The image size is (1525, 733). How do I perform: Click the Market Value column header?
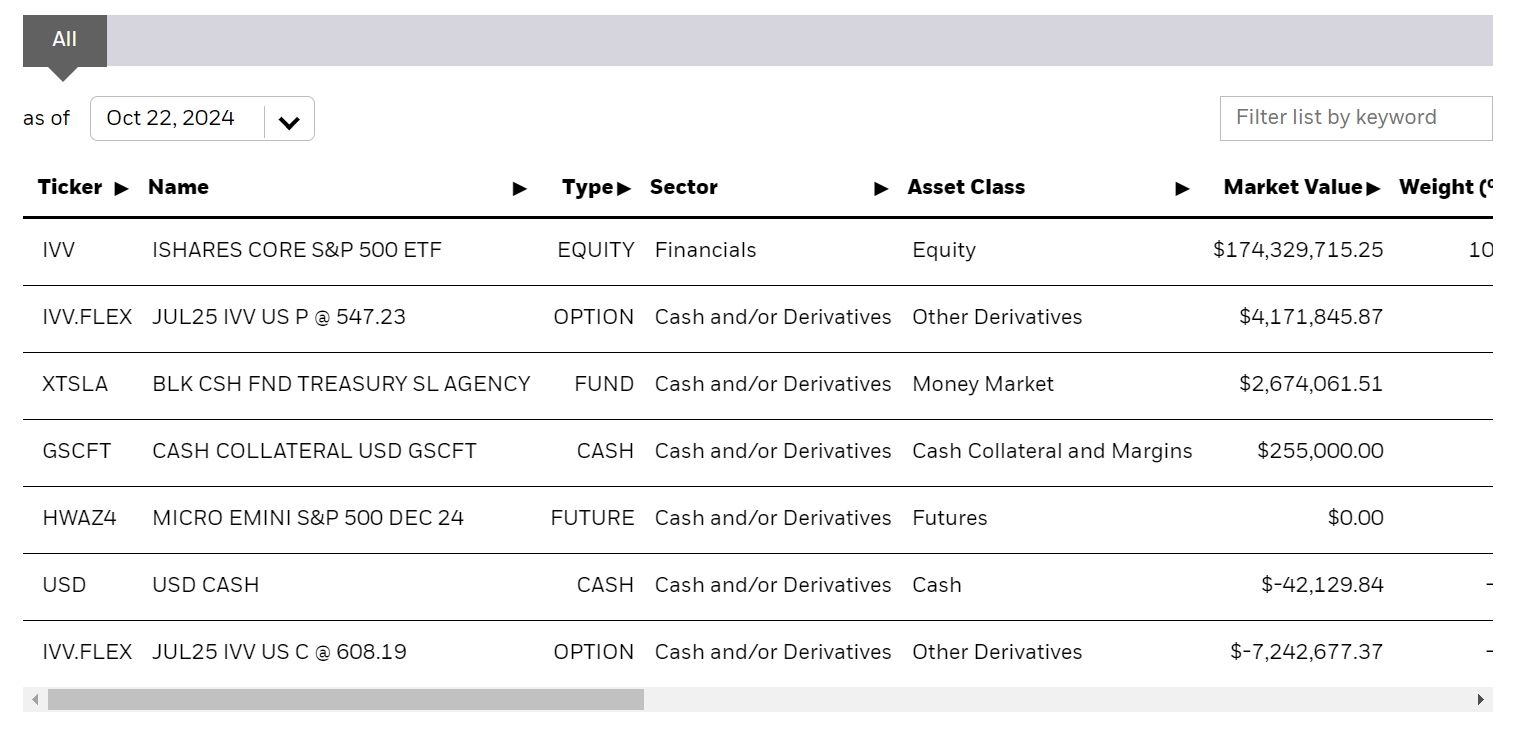(1295, 188)
